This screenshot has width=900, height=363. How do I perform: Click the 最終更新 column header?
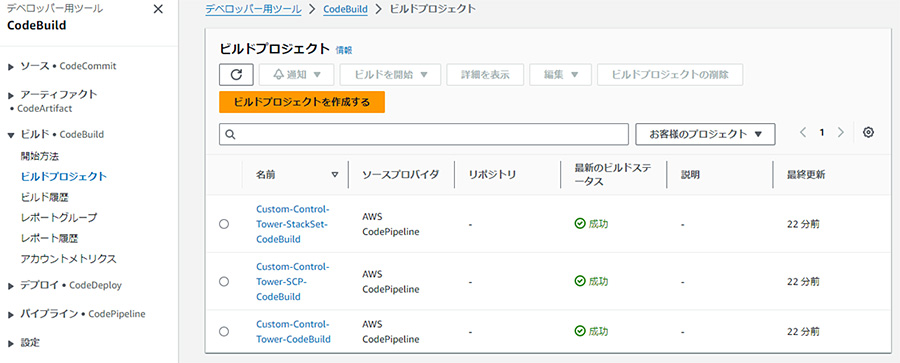[x=806, y=175]
